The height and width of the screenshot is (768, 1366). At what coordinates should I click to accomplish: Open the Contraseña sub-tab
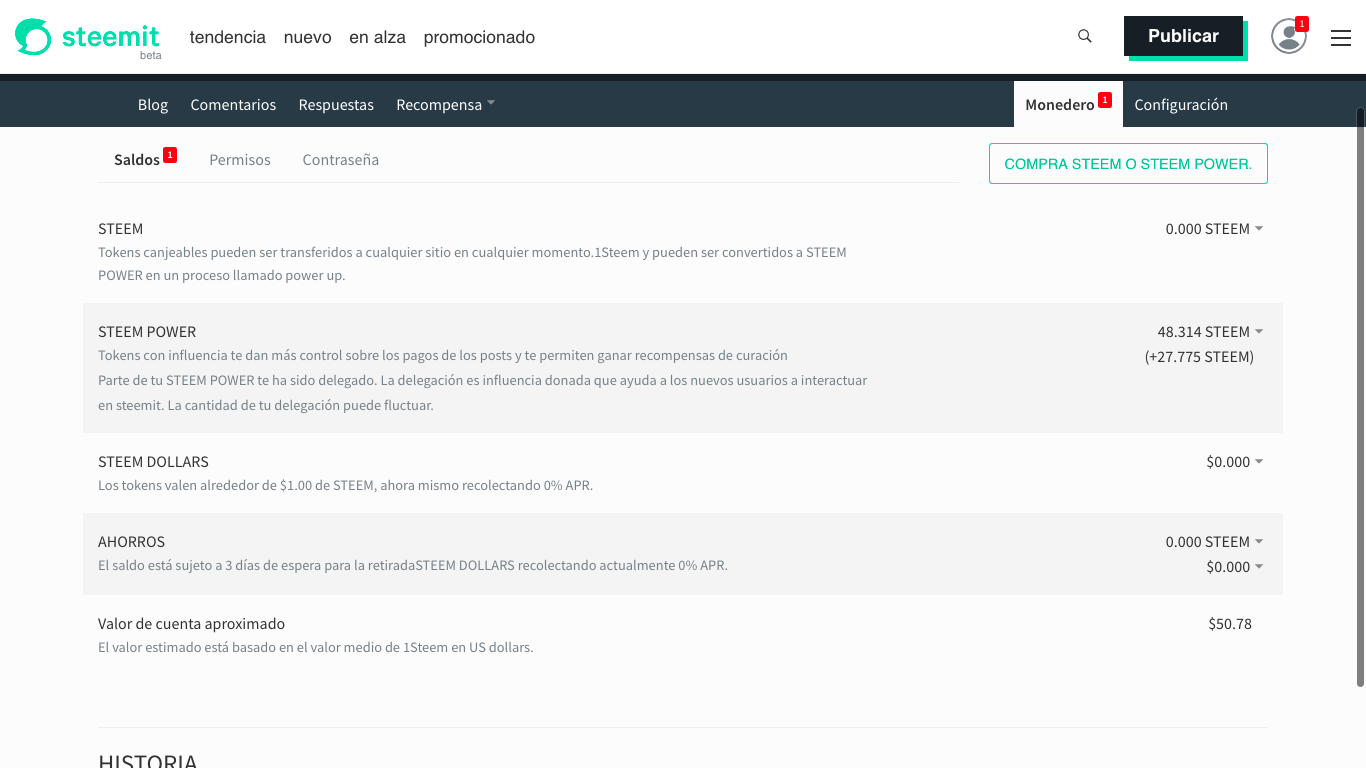coord(341,159)
